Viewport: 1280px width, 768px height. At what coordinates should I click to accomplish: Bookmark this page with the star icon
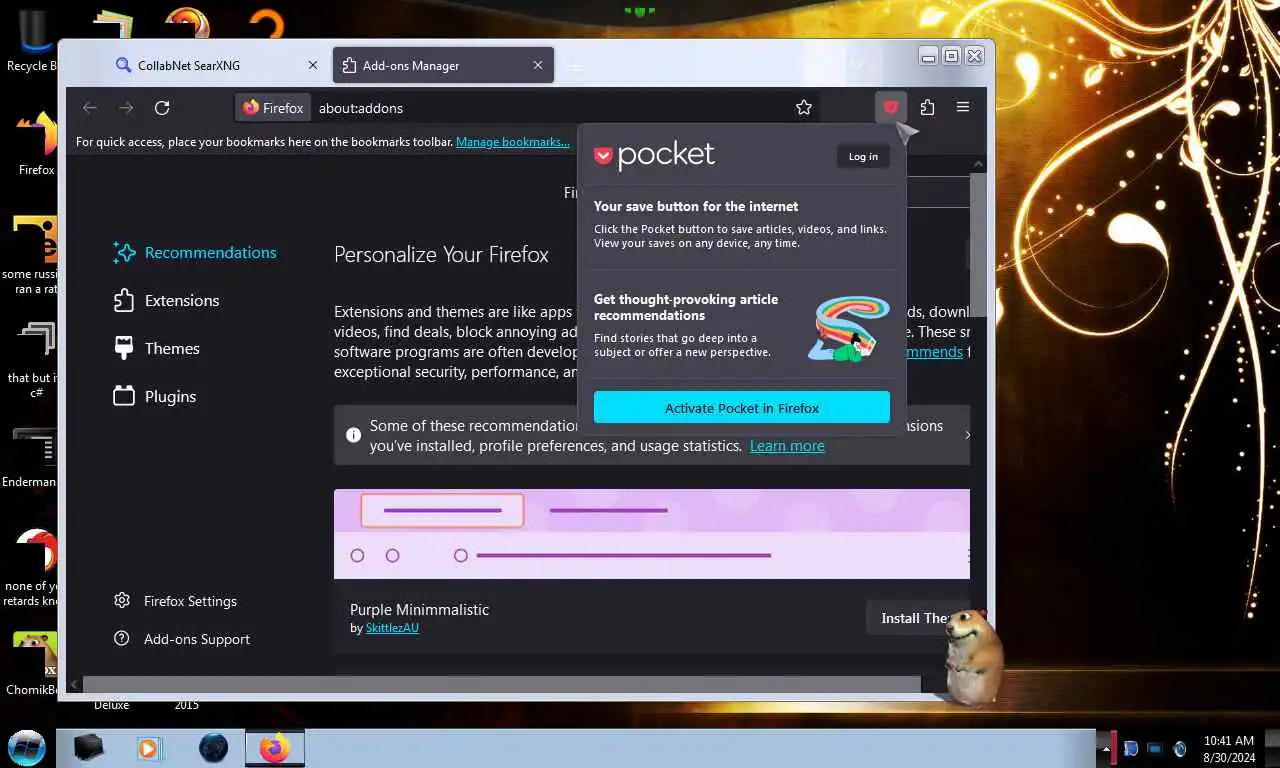click(804, 107)
